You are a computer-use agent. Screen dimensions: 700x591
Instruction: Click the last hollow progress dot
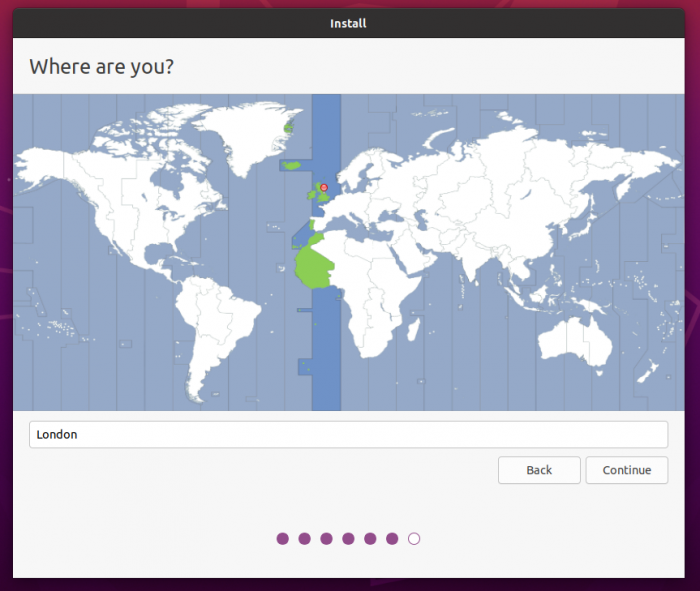click(x=414, y=539)
